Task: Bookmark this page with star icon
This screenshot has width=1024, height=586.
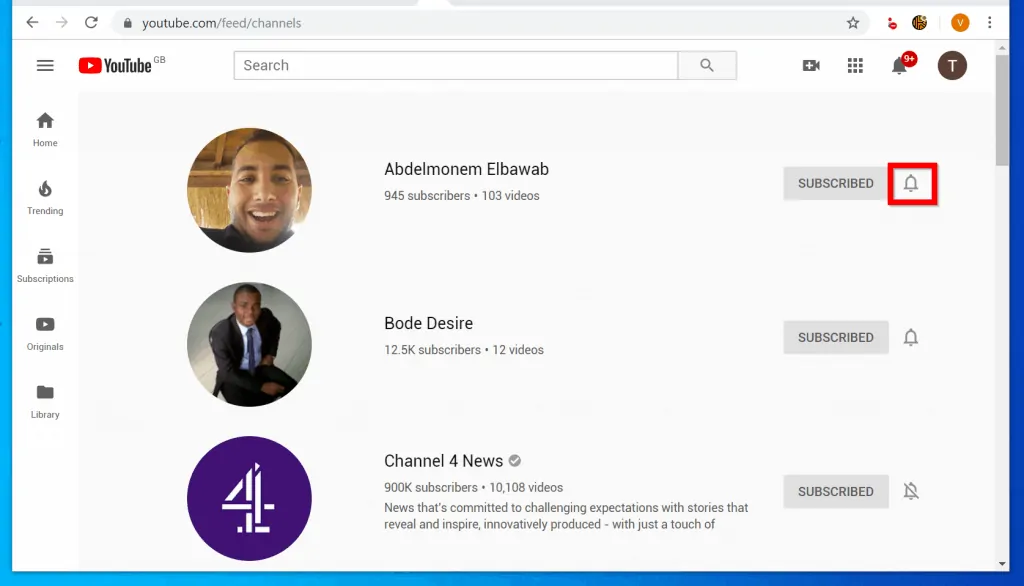Action: [853, 22]
